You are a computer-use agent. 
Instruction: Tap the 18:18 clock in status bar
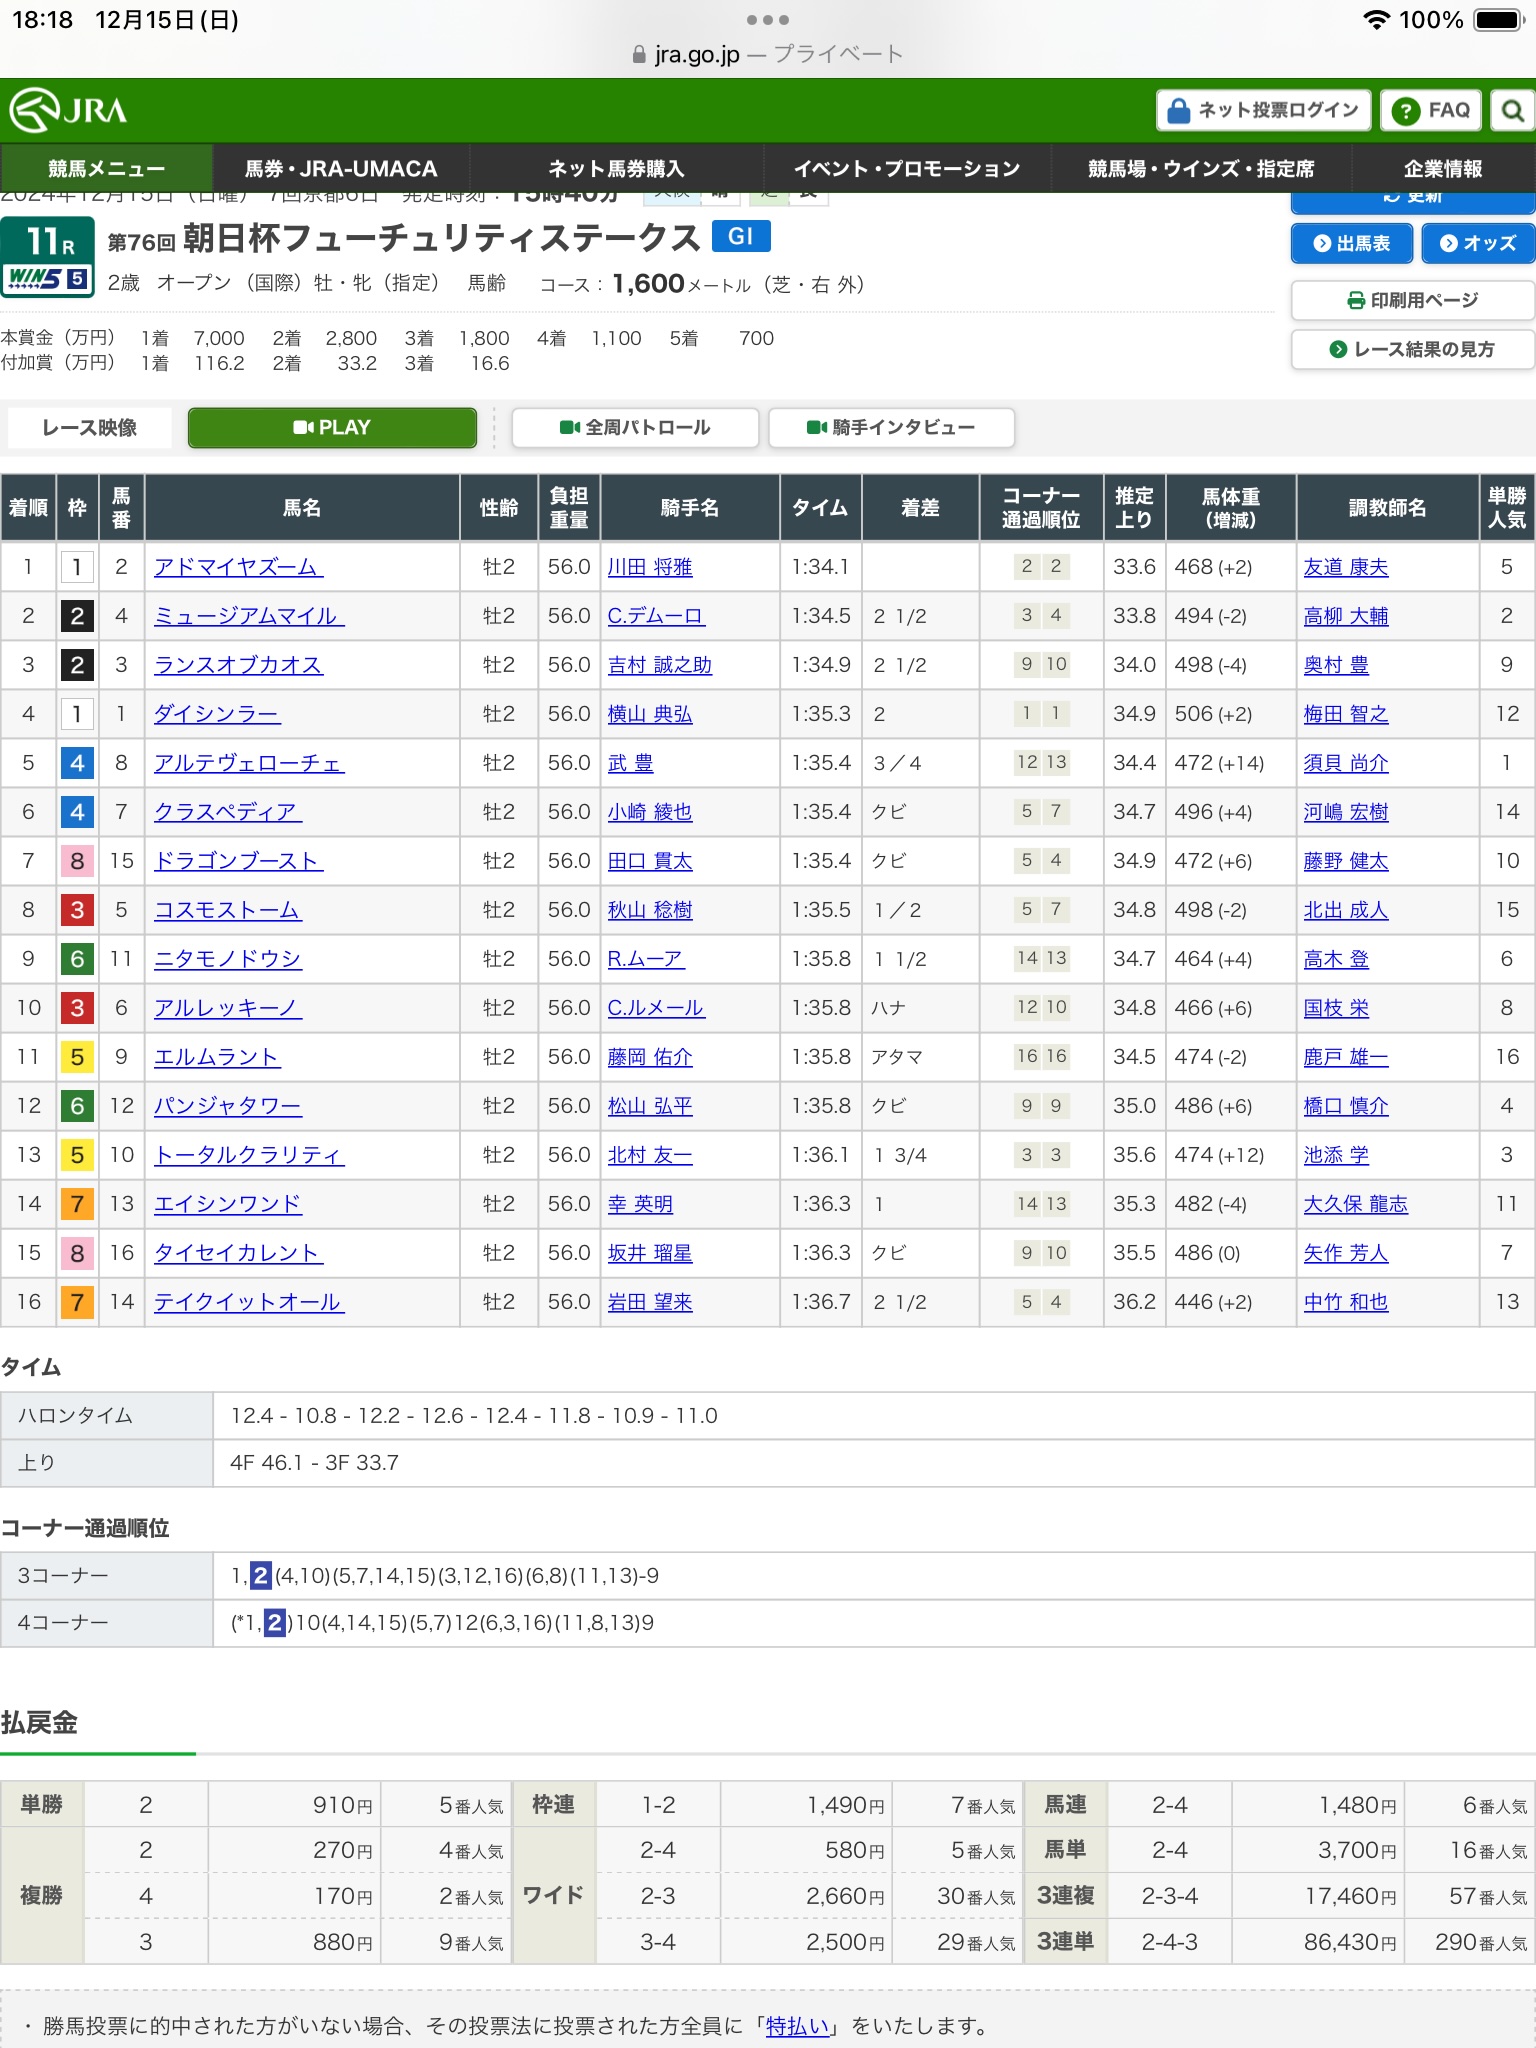(x=42, y=20)
